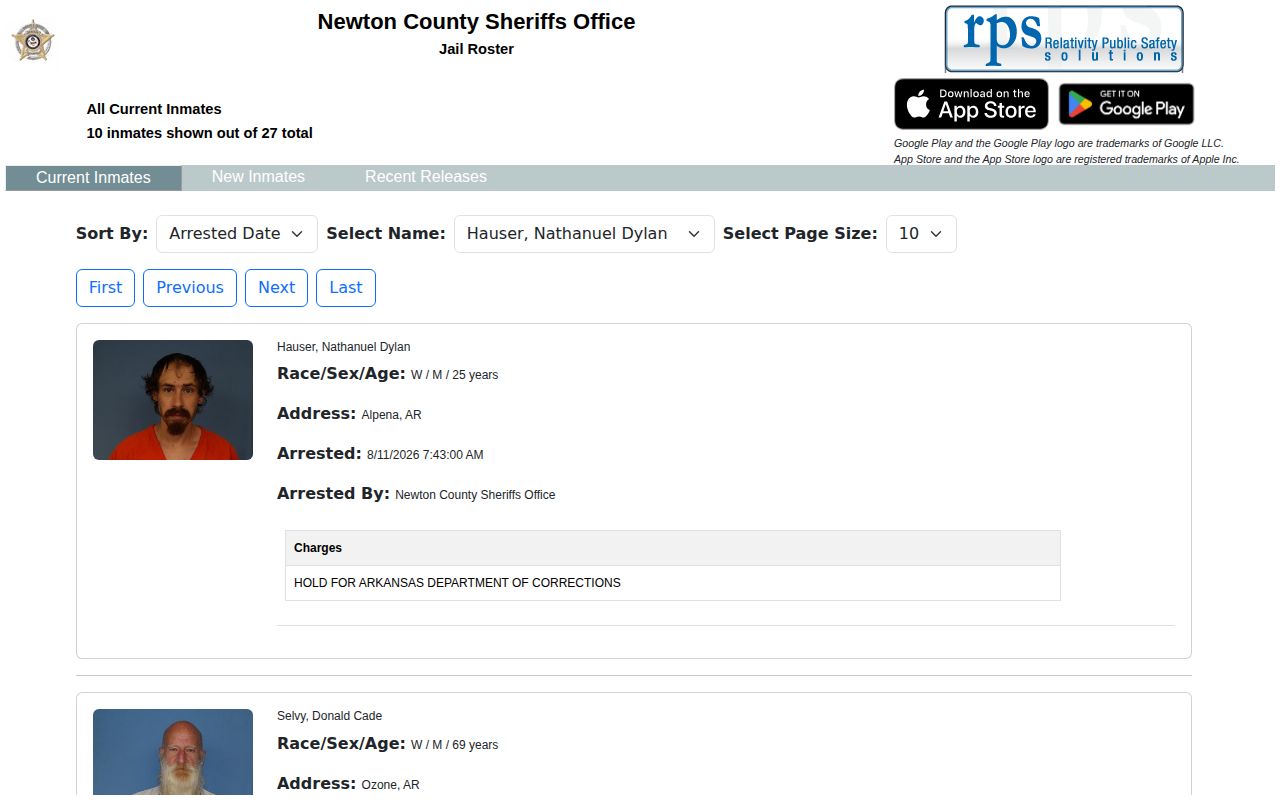Click '10 inmates shown out of 27 total'
Screen dimensions: 1280x800
tap(200, 133)
